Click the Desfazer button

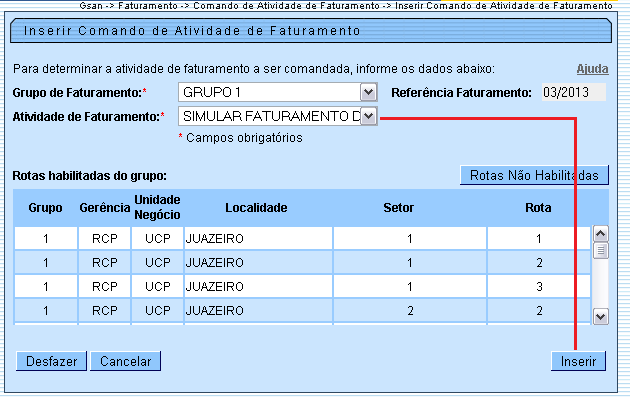tap(51, 361)
